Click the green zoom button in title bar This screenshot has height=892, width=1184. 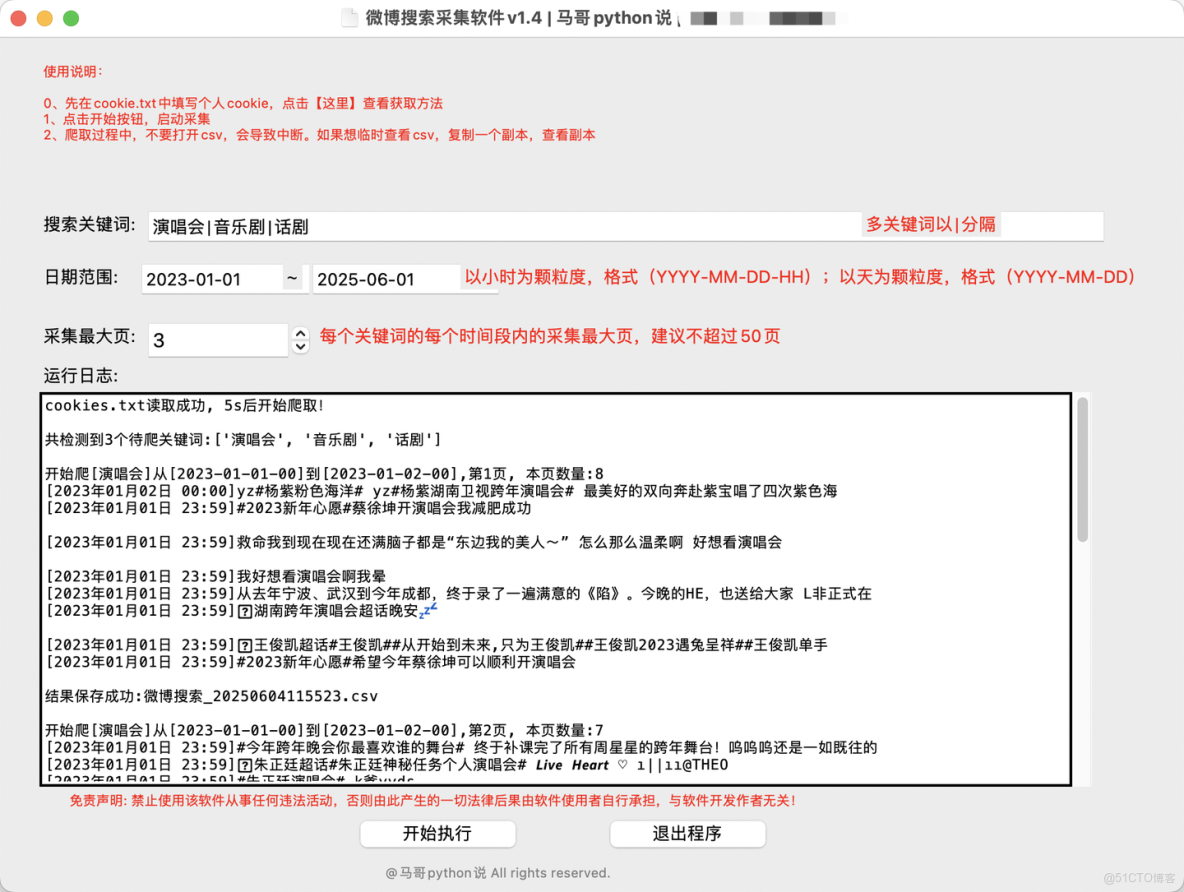[x=69, y=17]
